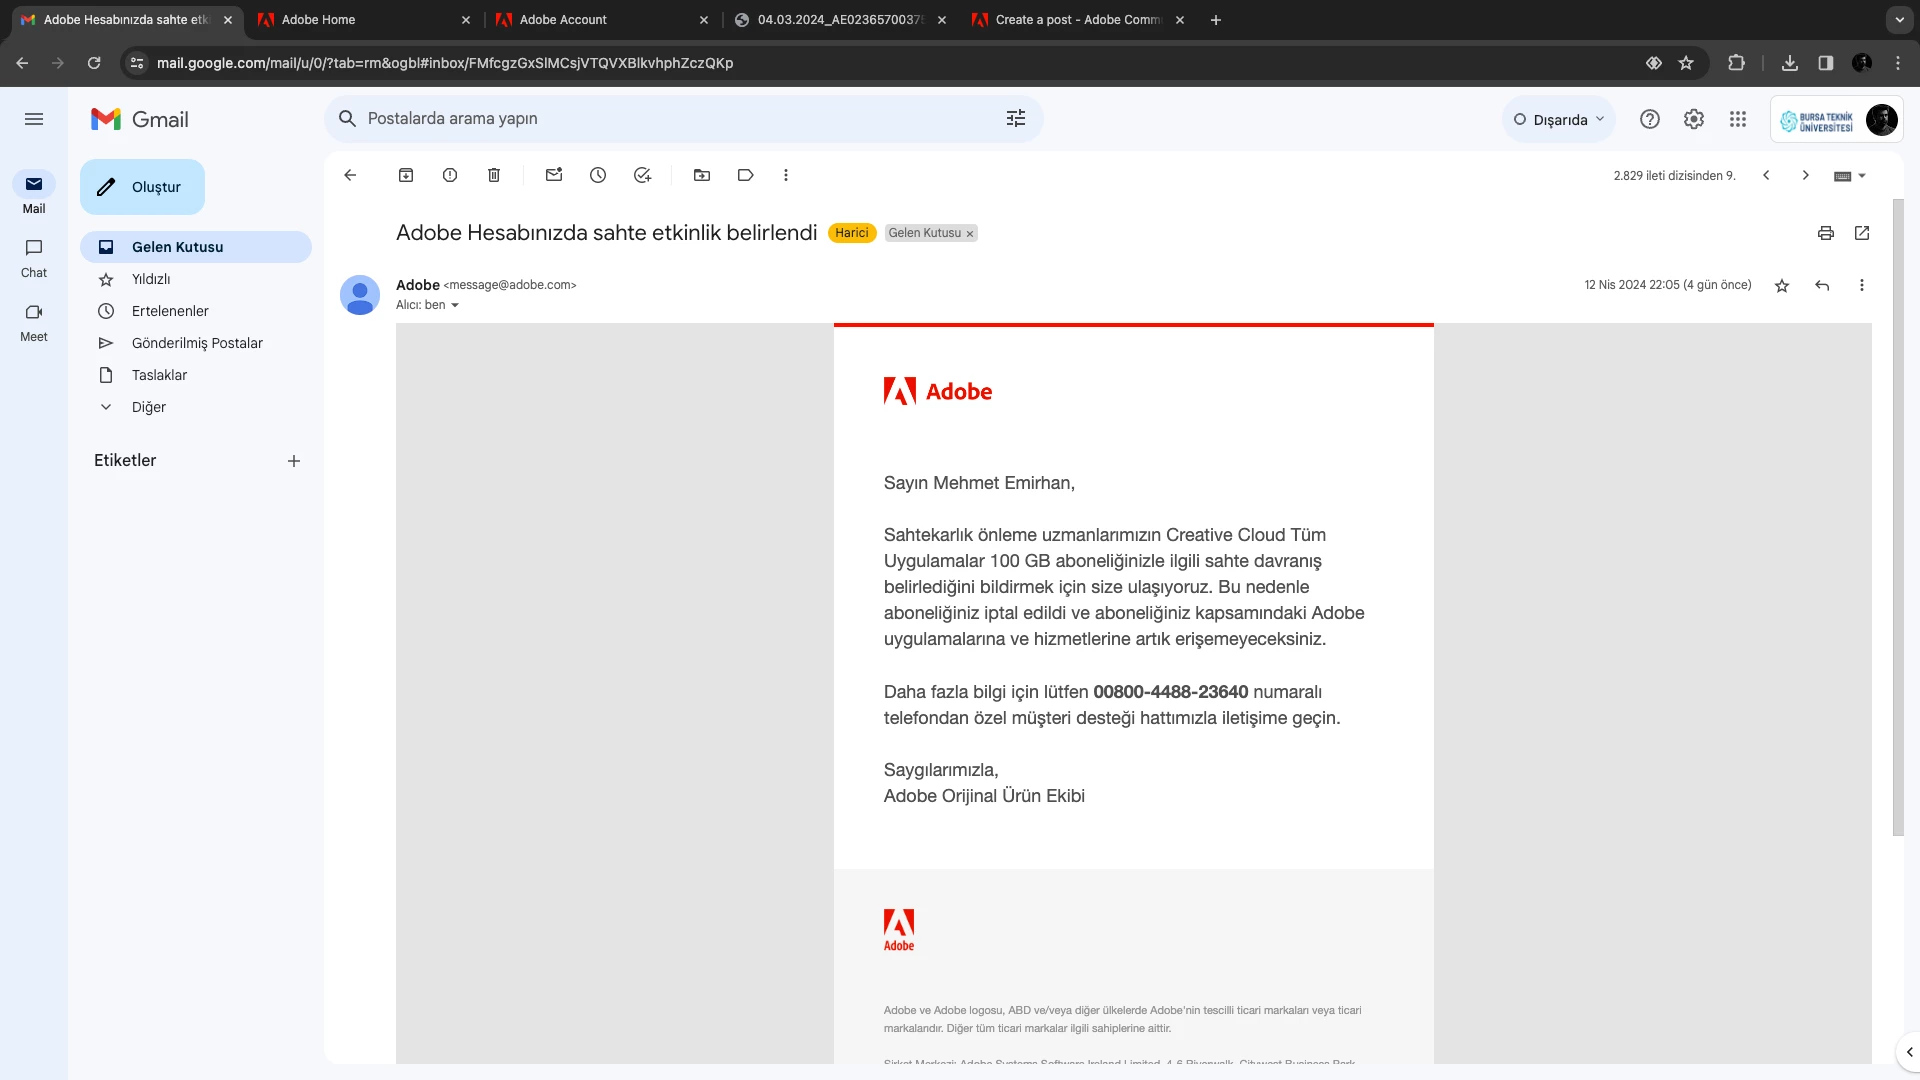This screenshot has height=1080, width=1920.
Task: Open Gmail support help icon
Action: 1650,119
